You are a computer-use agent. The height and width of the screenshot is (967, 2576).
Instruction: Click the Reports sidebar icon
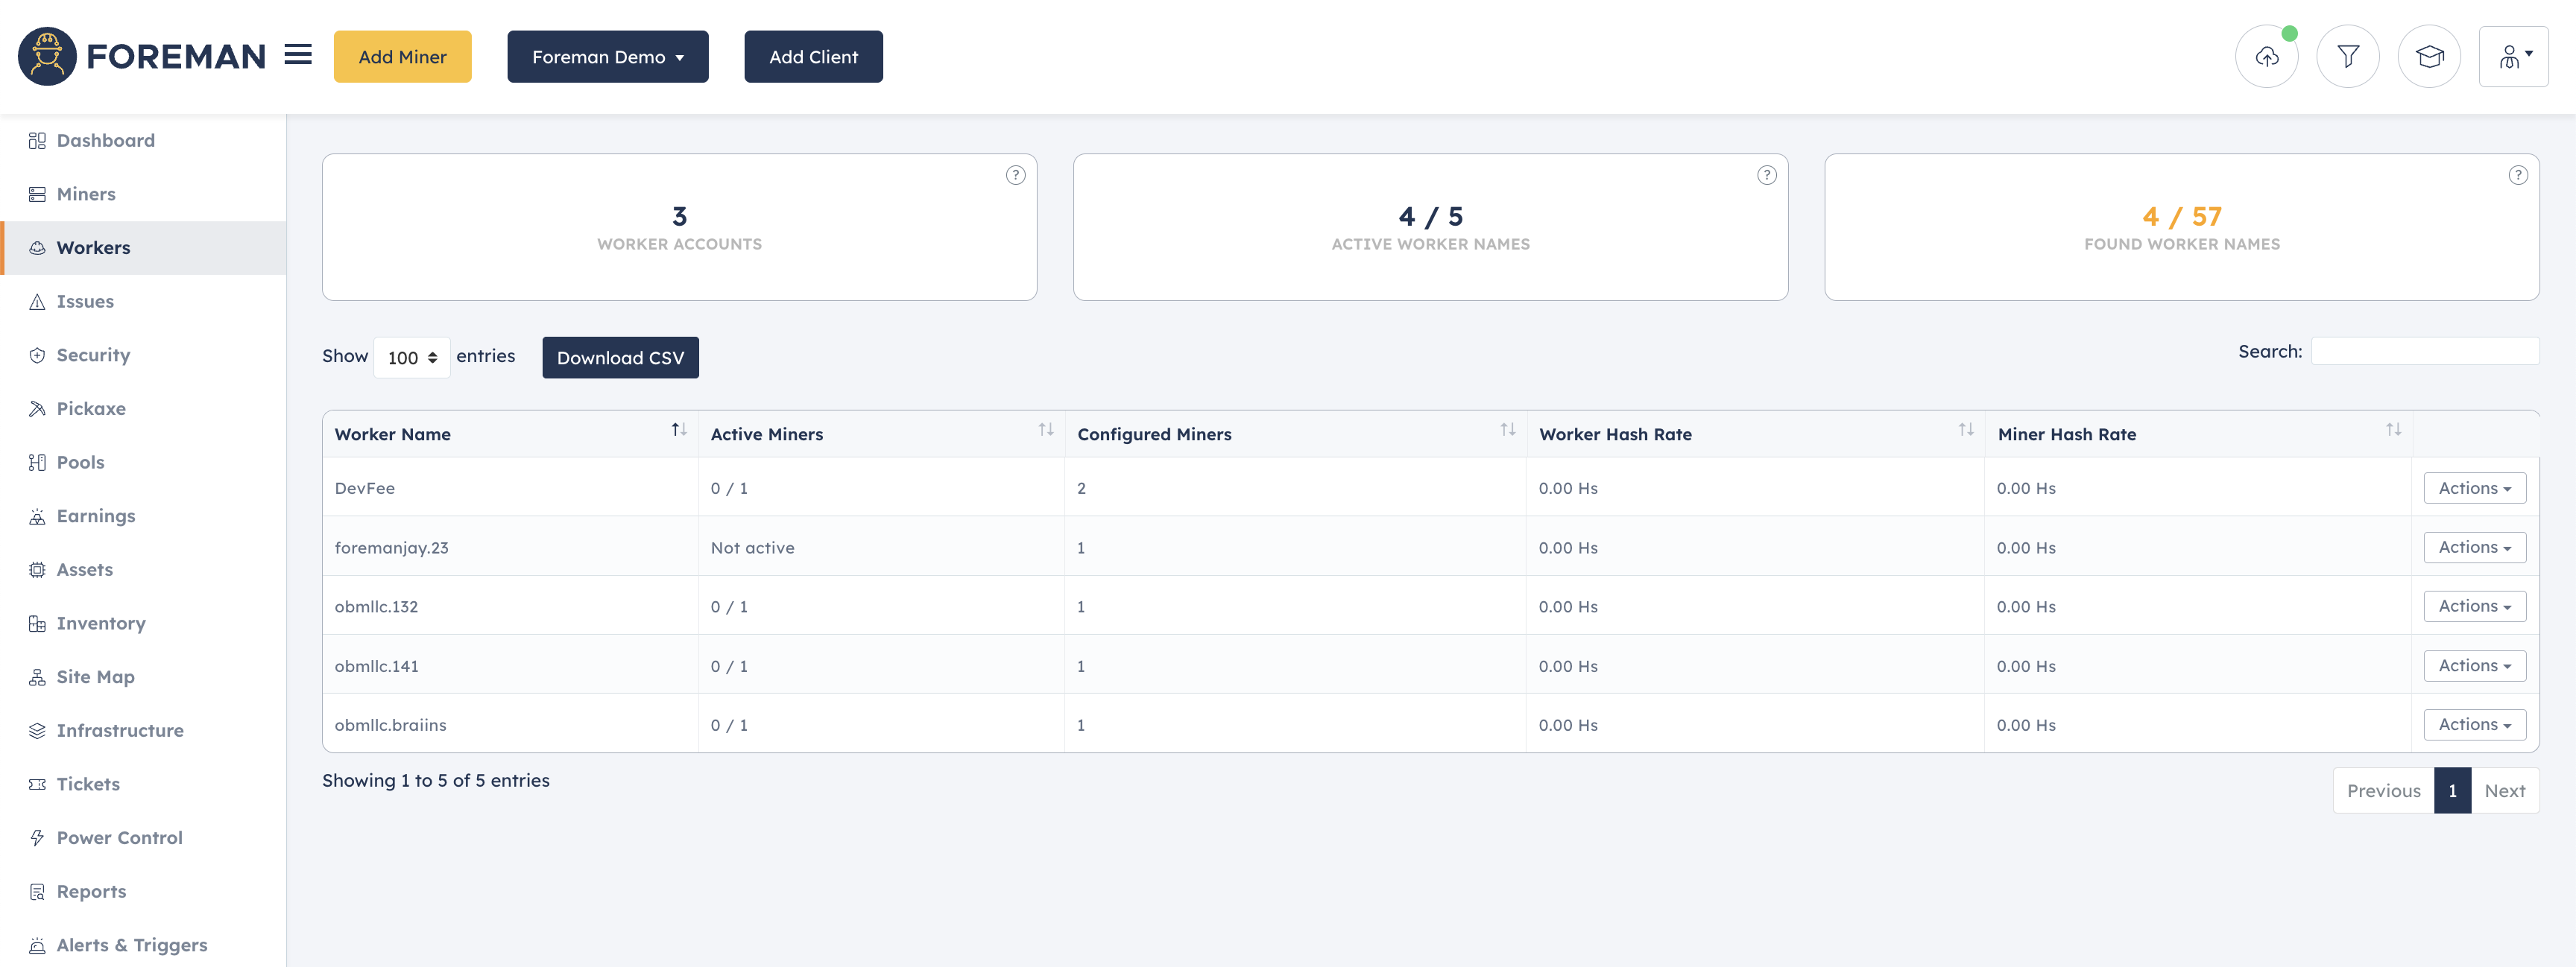click(x=37, y=892)
